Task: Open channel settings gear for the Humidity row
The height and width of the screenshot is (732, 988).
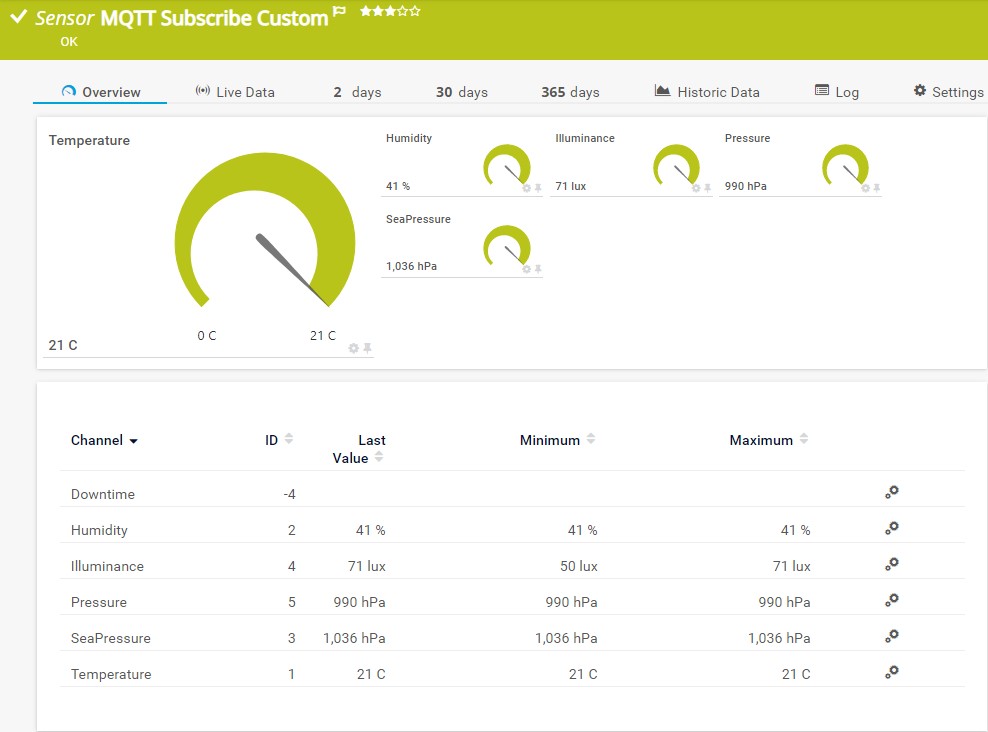Action: (891, 527)
